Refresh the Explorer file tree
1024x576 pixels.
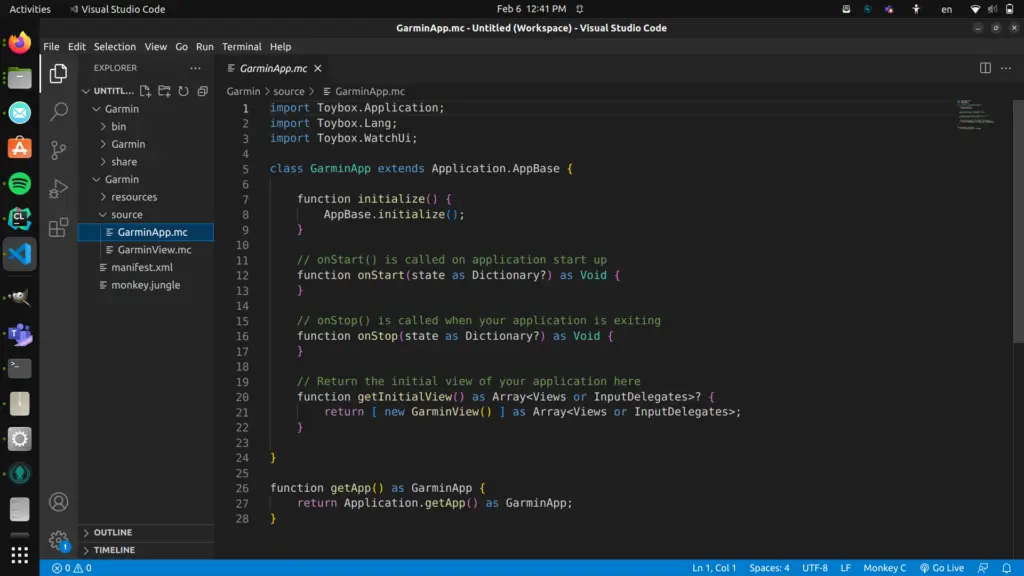pos(184,91)
